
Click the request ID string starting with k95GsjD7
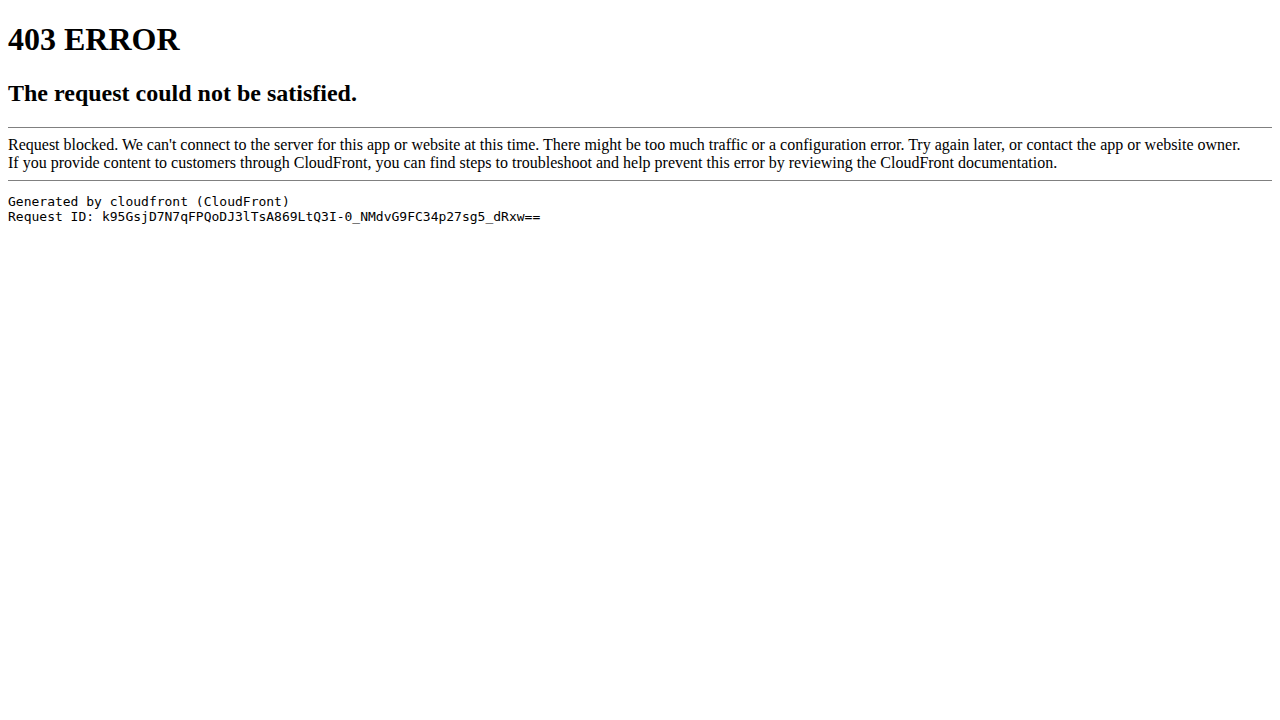point(321,216)
